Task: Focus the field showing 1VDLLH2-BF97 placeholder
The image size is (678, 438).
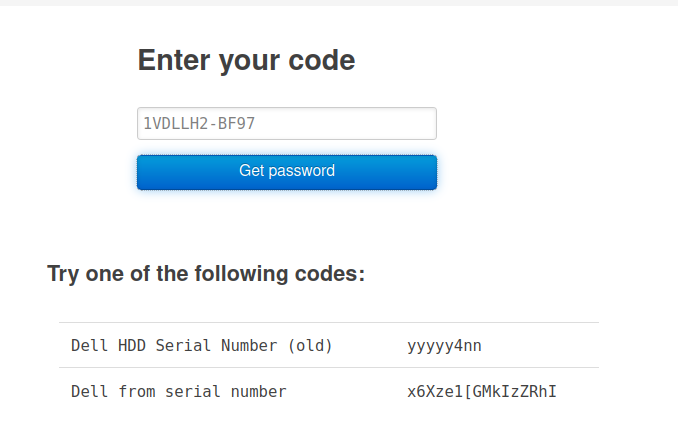Action: (286, 124)
